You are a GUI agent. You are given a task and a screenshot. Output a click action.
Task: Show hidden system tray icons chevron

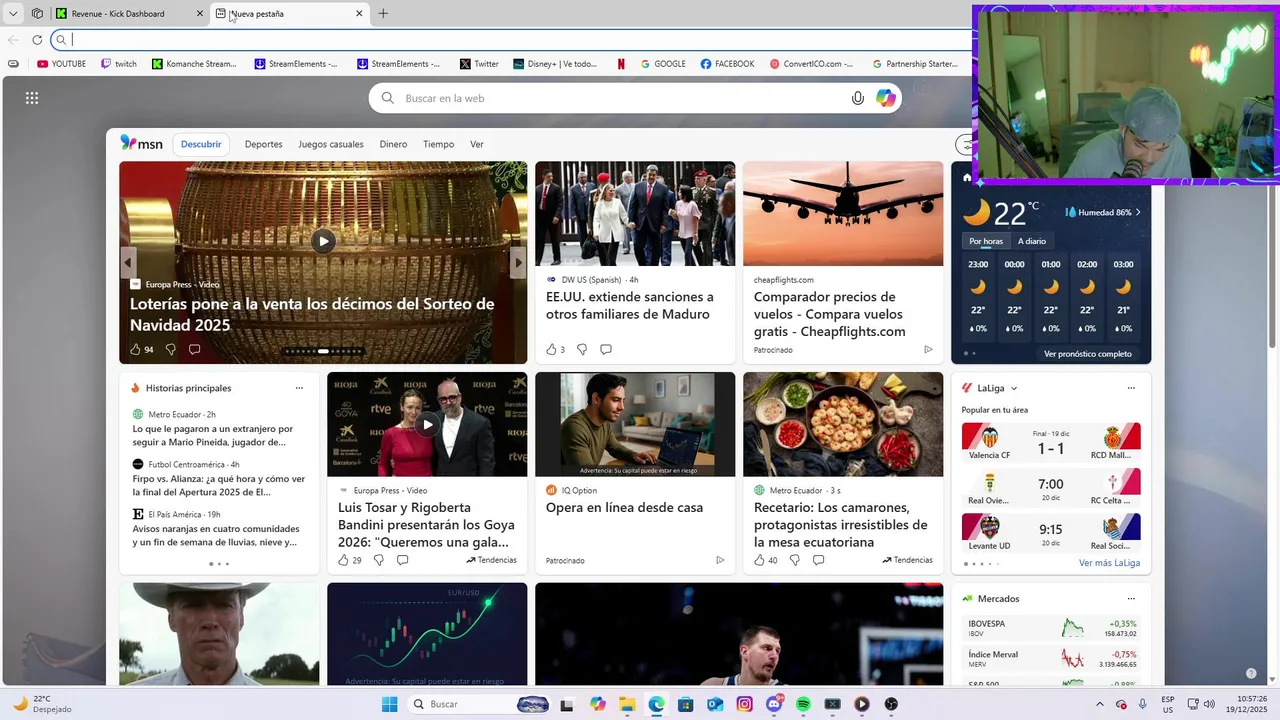point(1100,704)
